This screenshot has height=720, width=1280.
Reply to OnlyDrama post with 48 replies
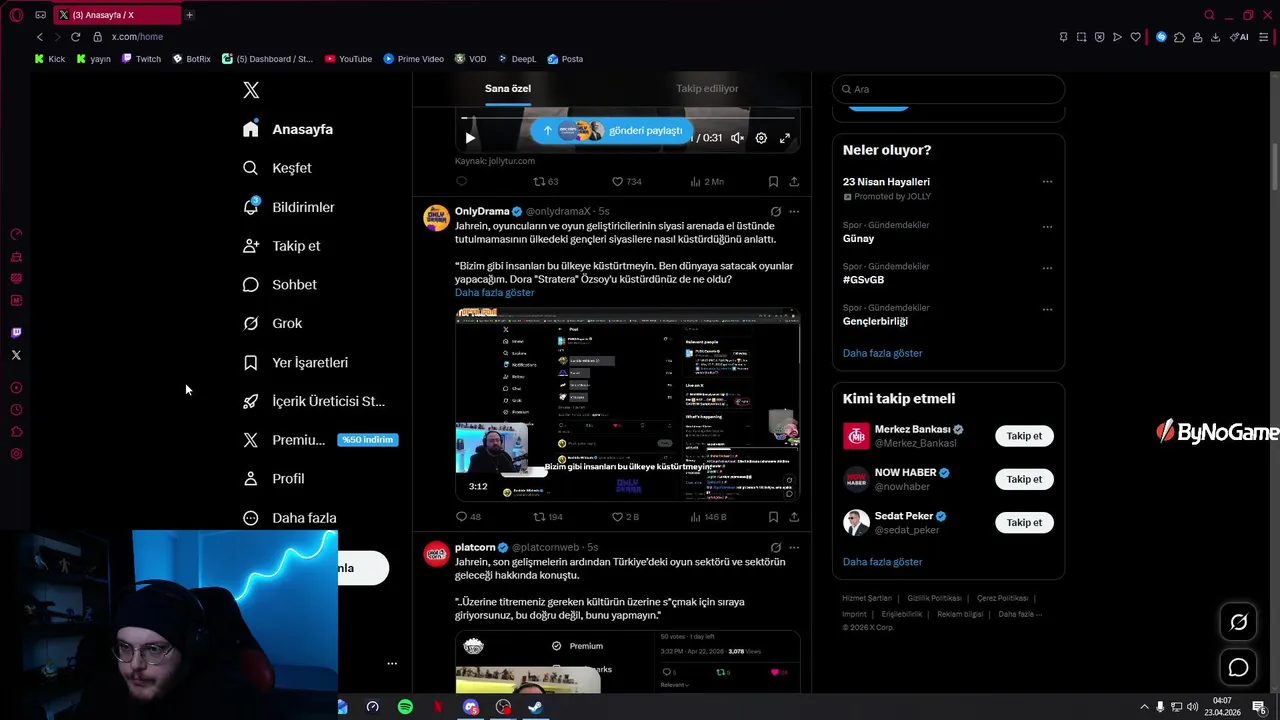click(468, 517)
